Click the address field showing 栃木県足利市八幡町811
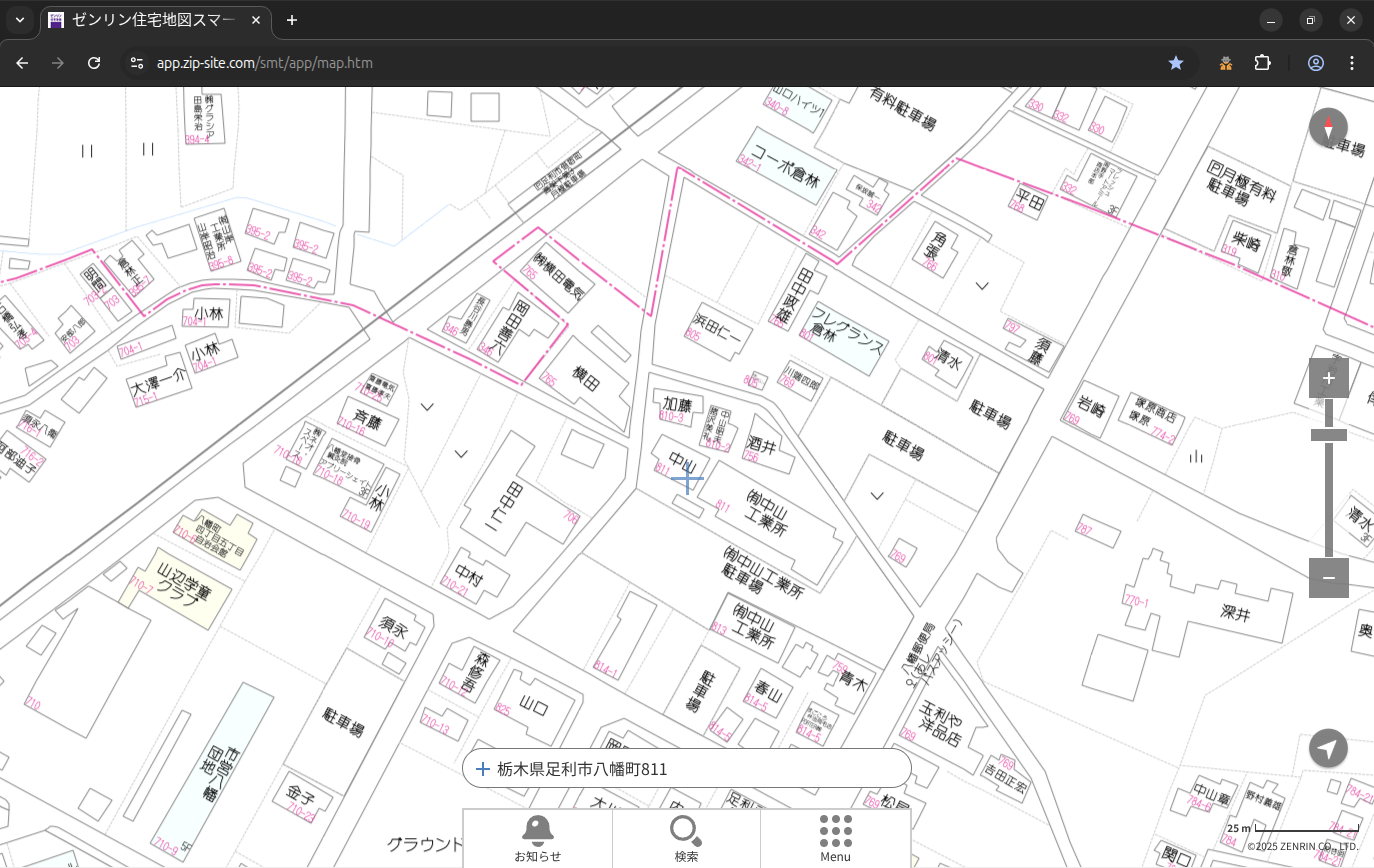1374x868 pixels. (x=690, y=769)
